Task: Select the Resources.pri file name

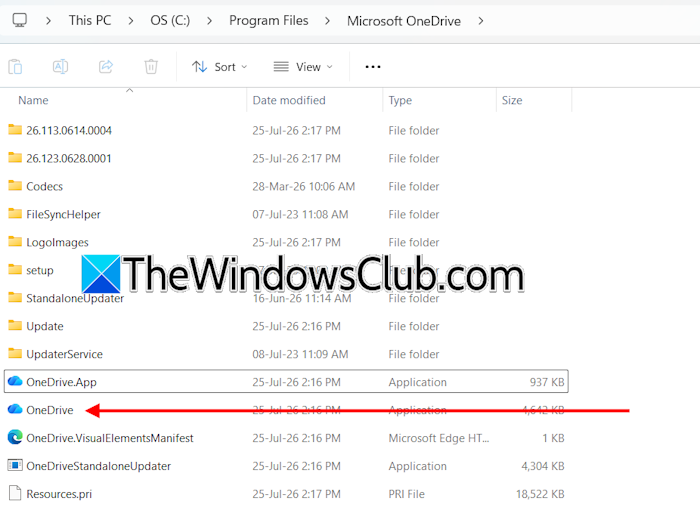Action: click(59, 494)
